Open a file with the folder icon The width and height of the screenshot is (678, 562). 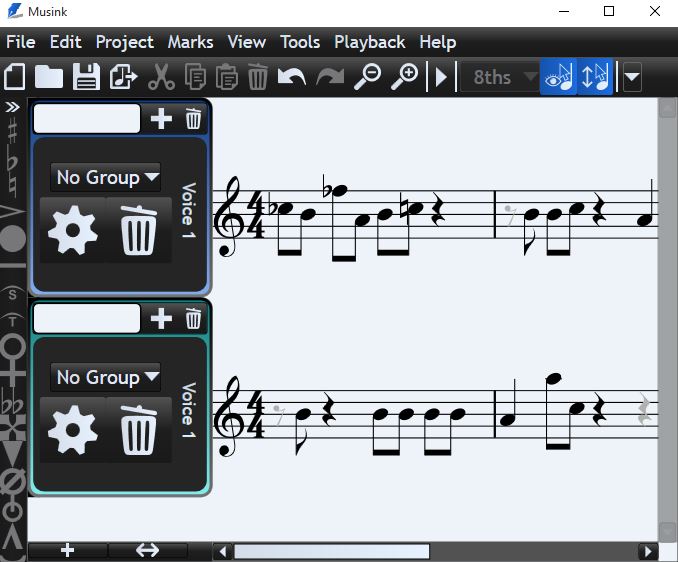[x=50, y=77]
